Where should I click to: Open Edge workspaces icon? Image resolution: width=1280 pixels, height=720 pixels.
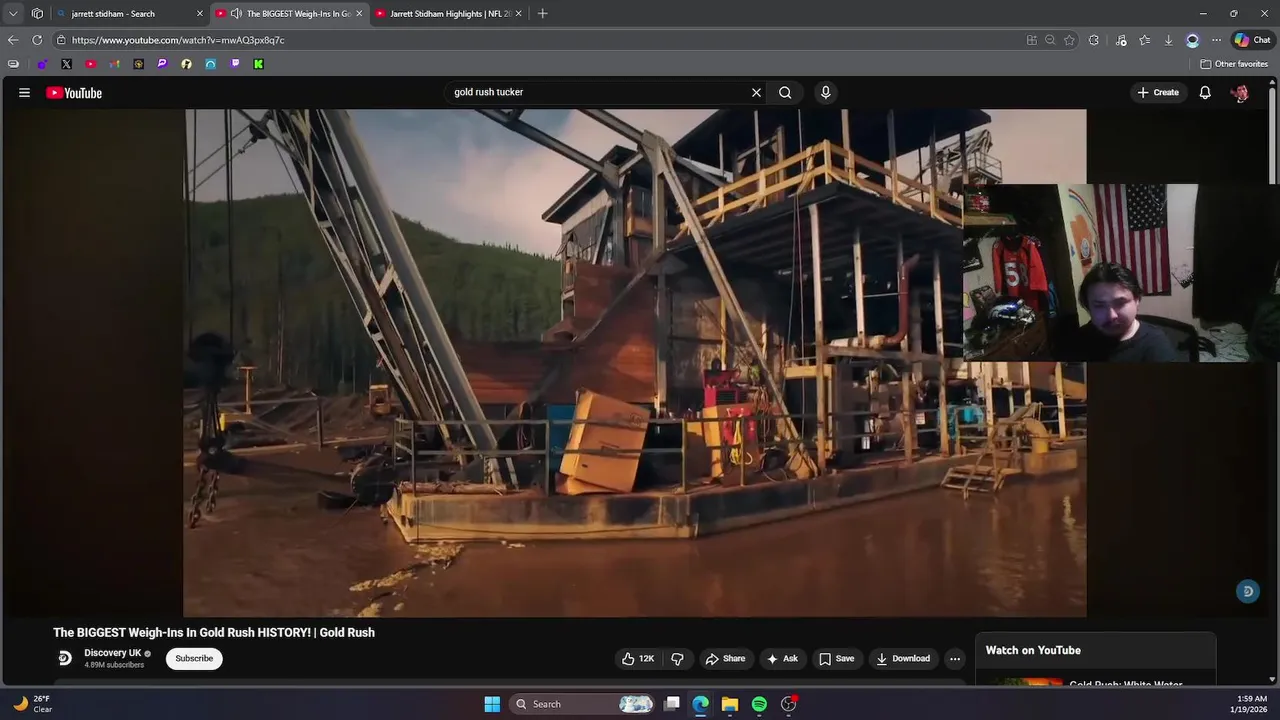[x=37, y=14]
